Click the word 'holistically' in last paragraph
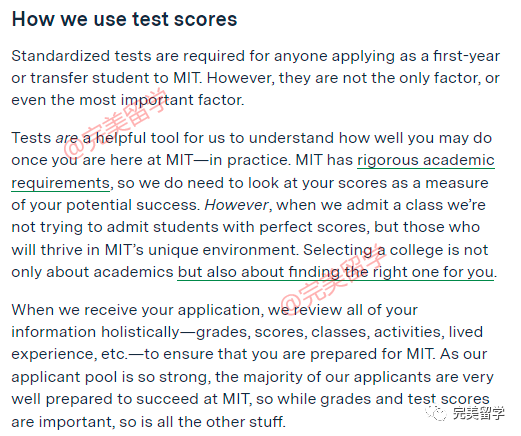This screenshot has width=521, height=436. (140, 332)
